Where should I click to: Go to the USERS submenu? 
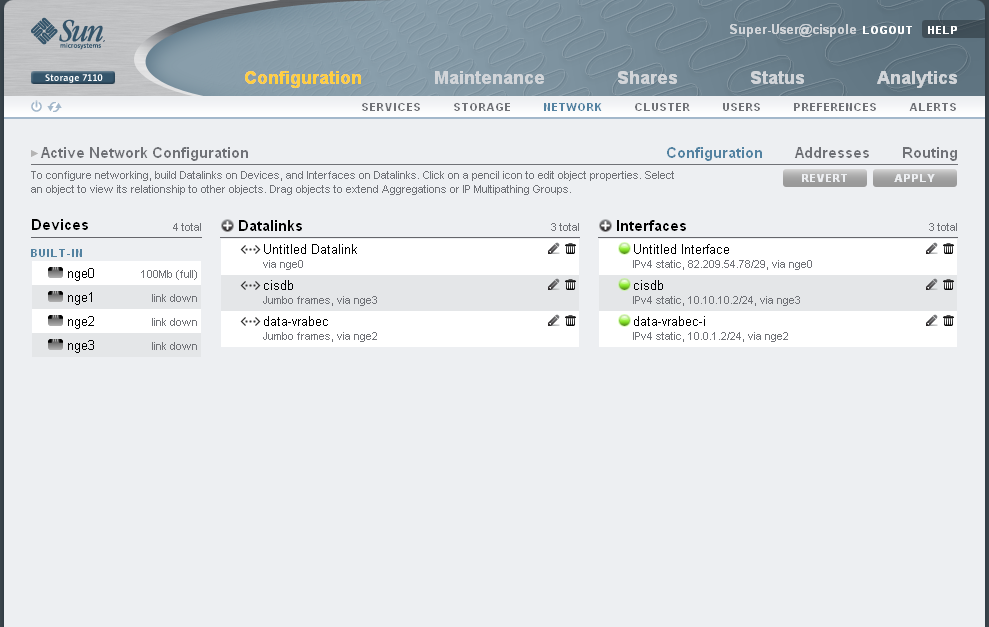pos(741,107)
